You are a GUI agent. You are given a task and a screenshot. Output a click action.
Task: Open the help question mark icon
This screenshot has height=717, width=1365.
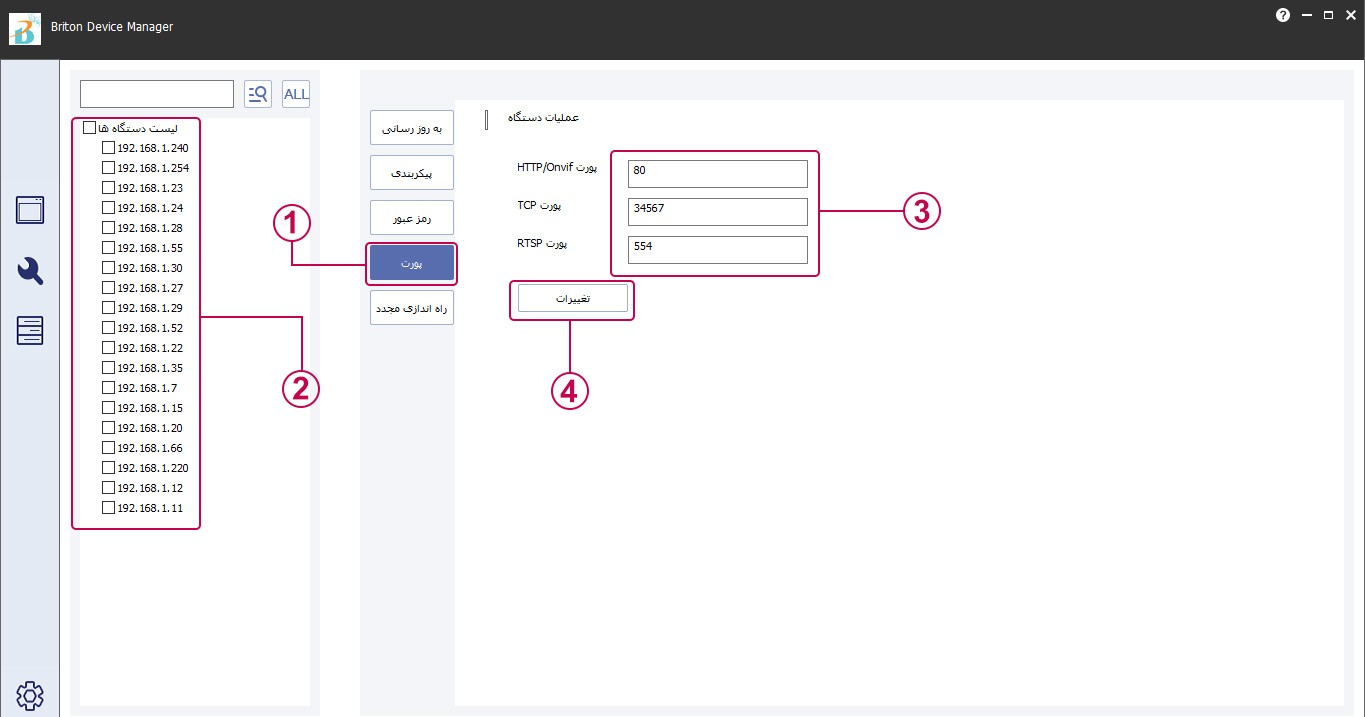tap(1283, 16)
